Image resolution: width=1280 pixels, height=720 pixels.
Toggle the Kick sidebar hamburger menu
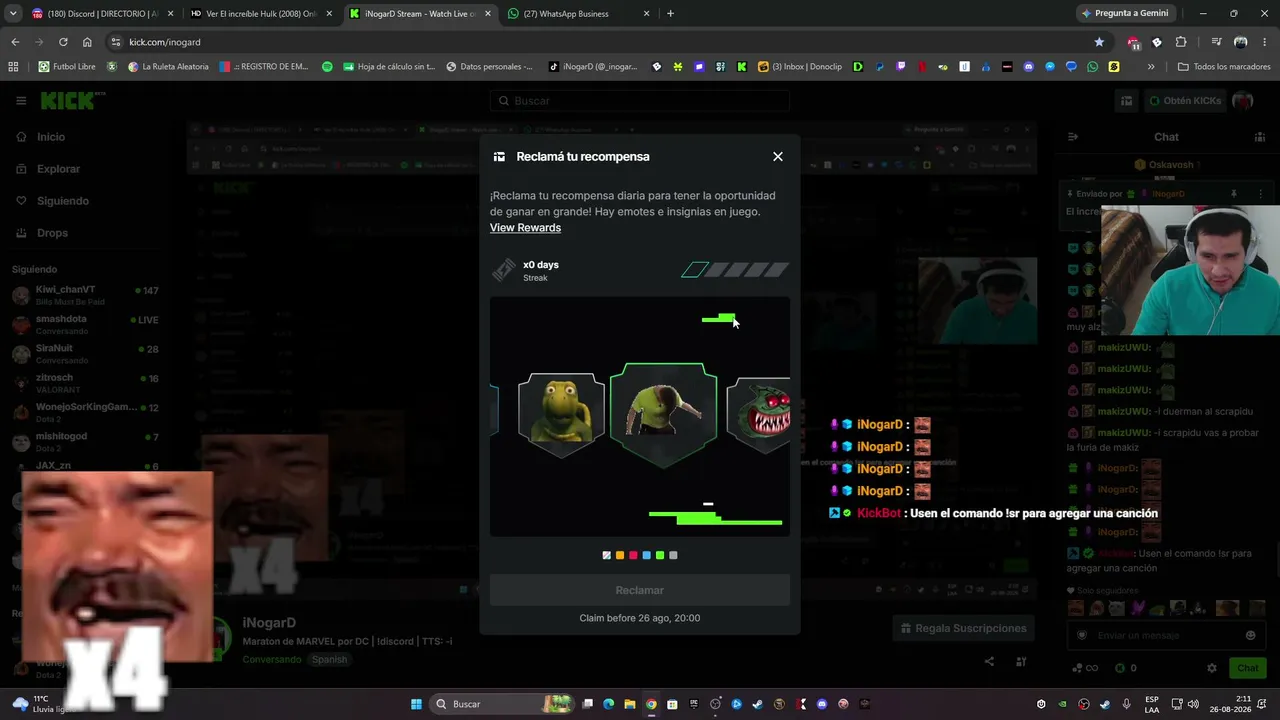point(21,101)
